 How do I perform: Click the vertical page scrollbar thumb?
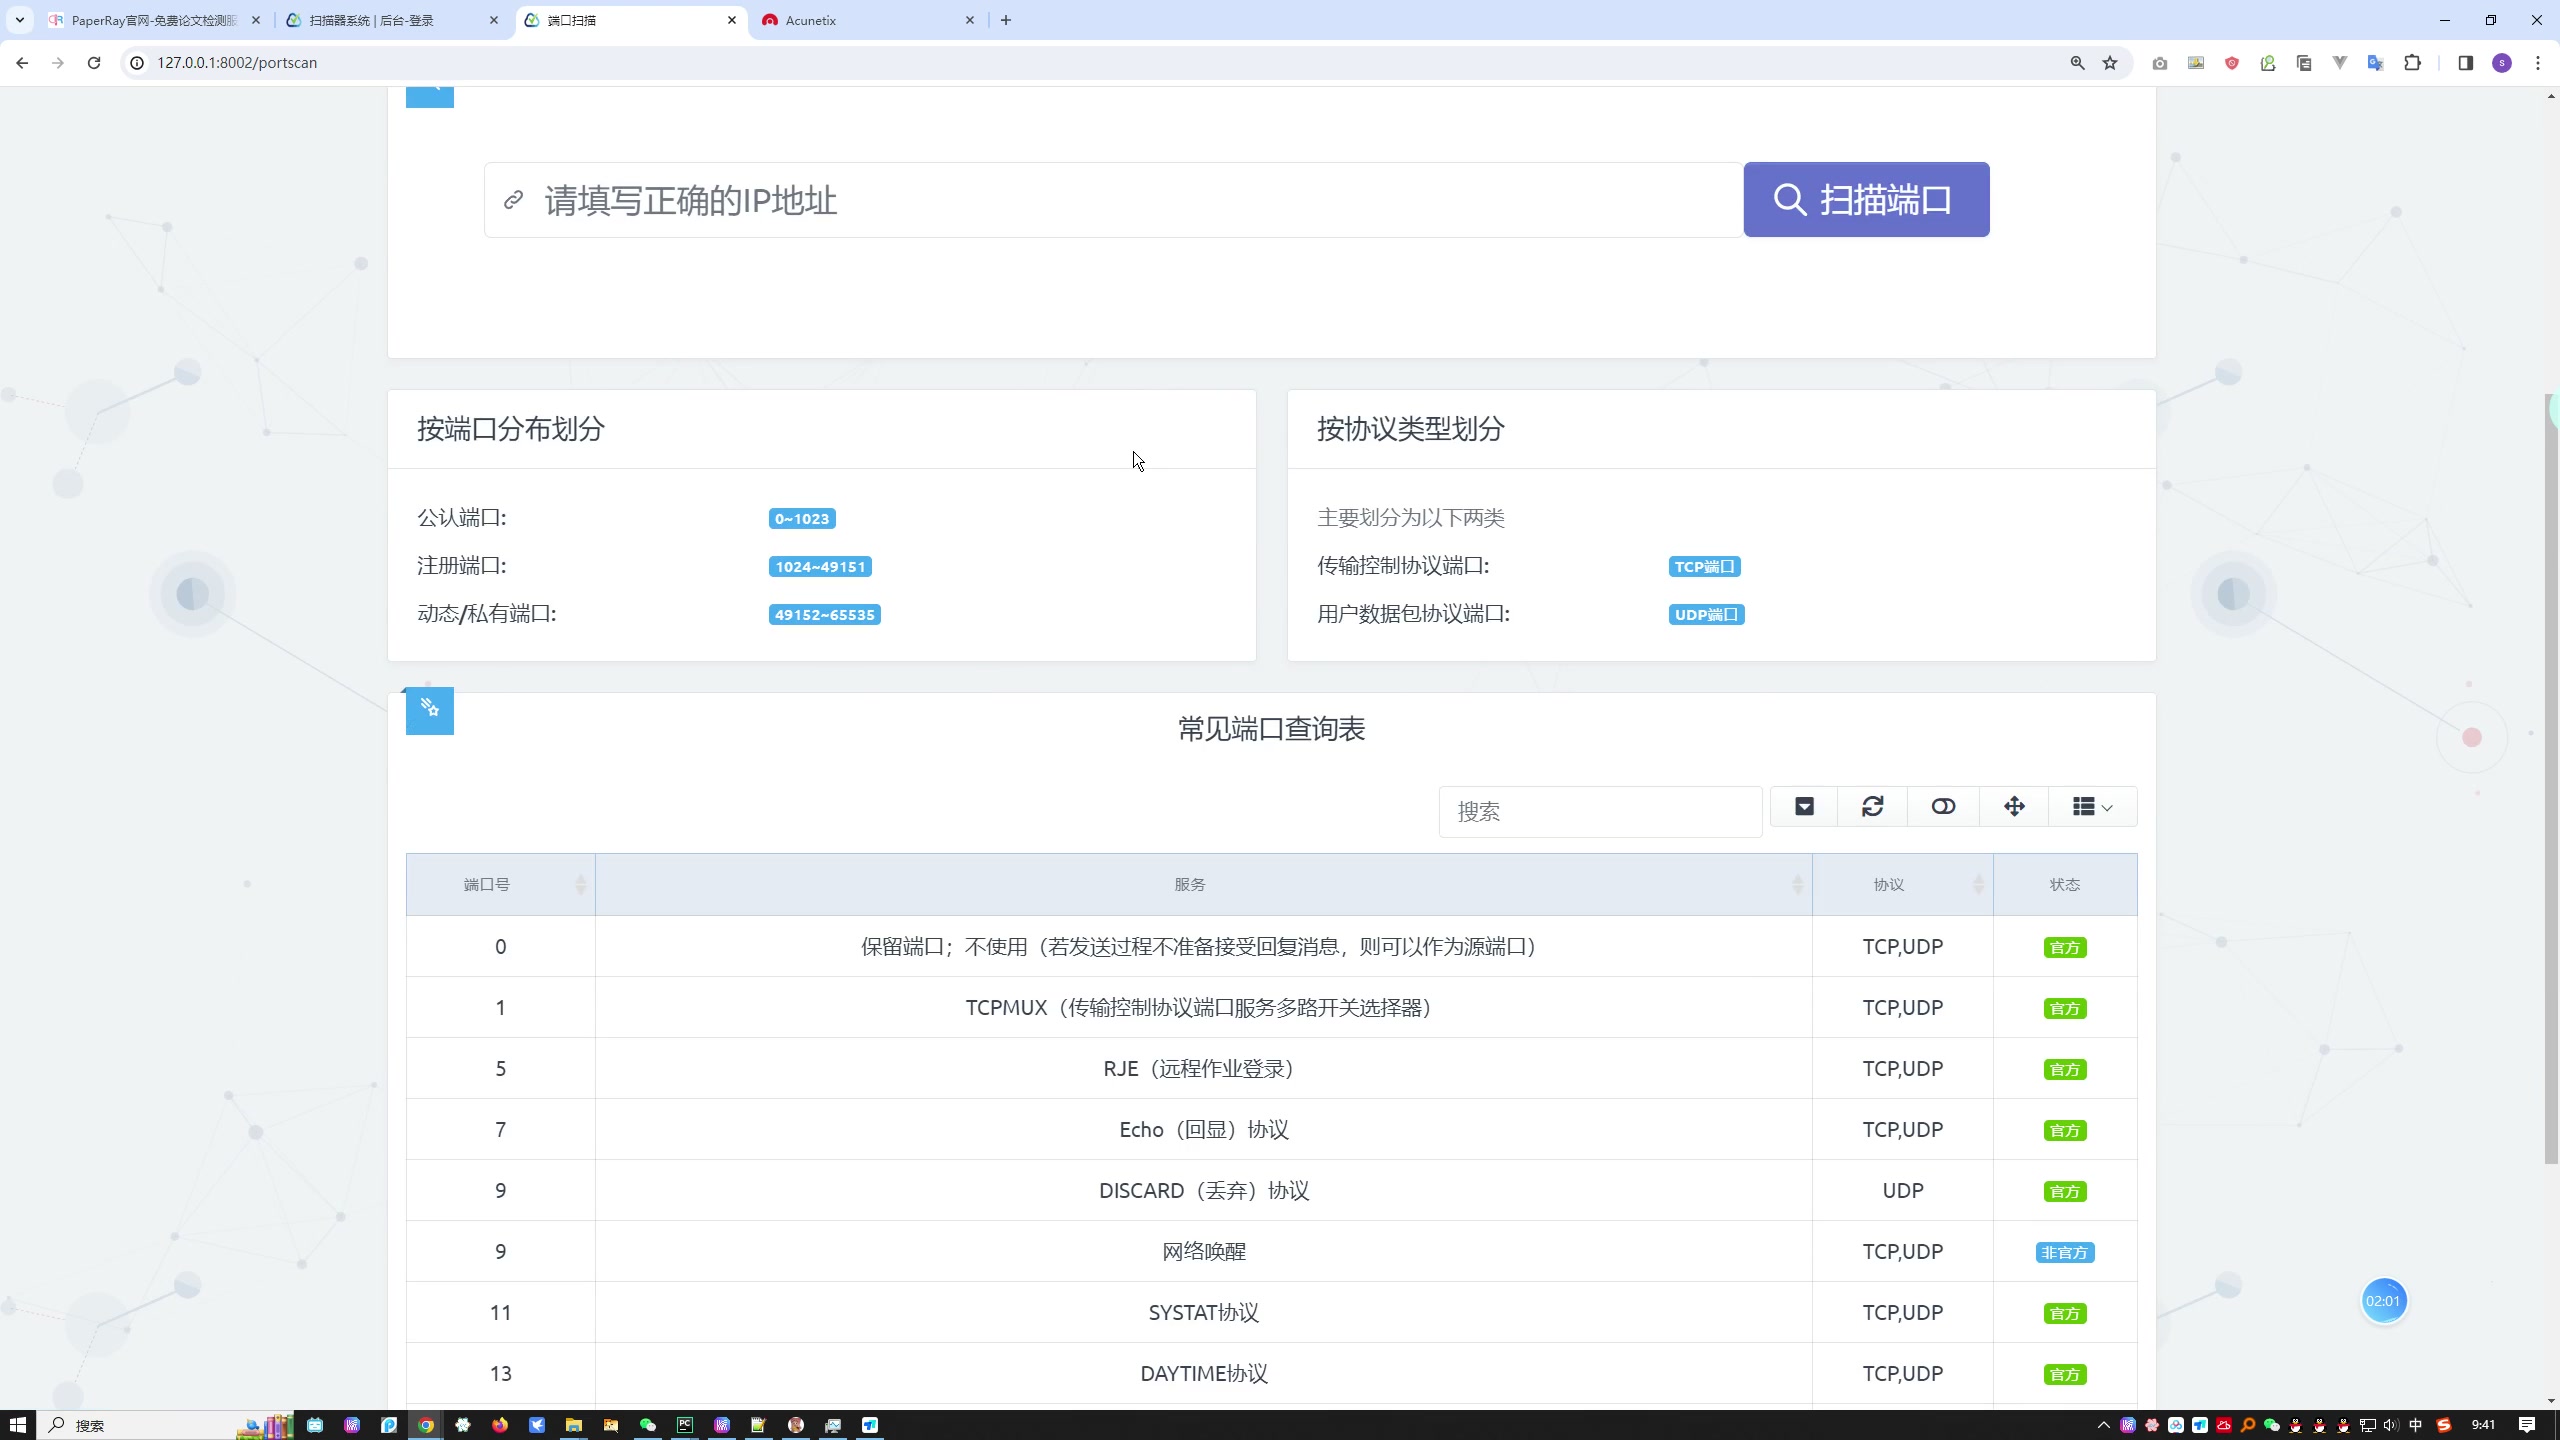tap(2551, 778)
